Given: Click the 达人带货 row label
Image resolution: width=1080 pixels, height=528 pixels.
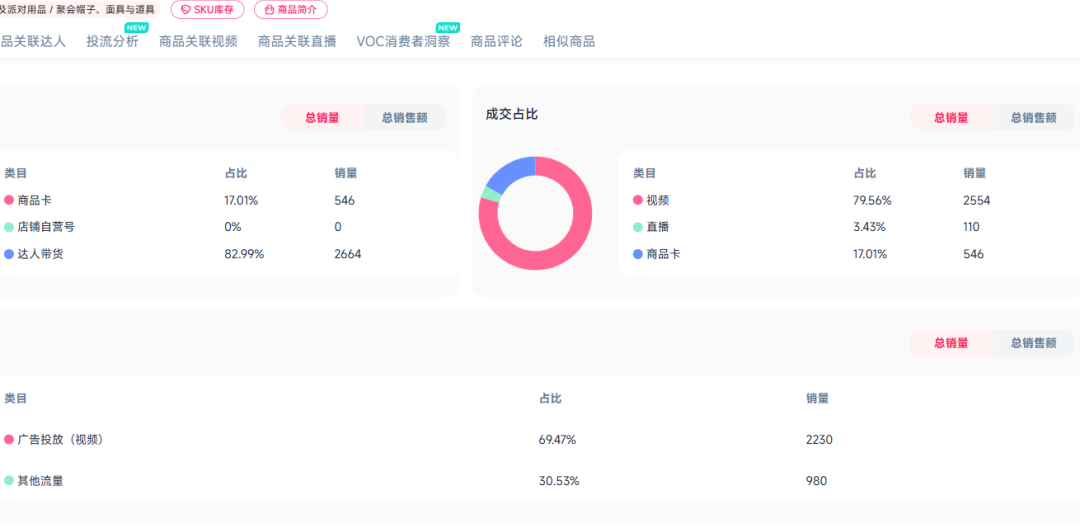Looking at the screenshot, I should (41, 254).
